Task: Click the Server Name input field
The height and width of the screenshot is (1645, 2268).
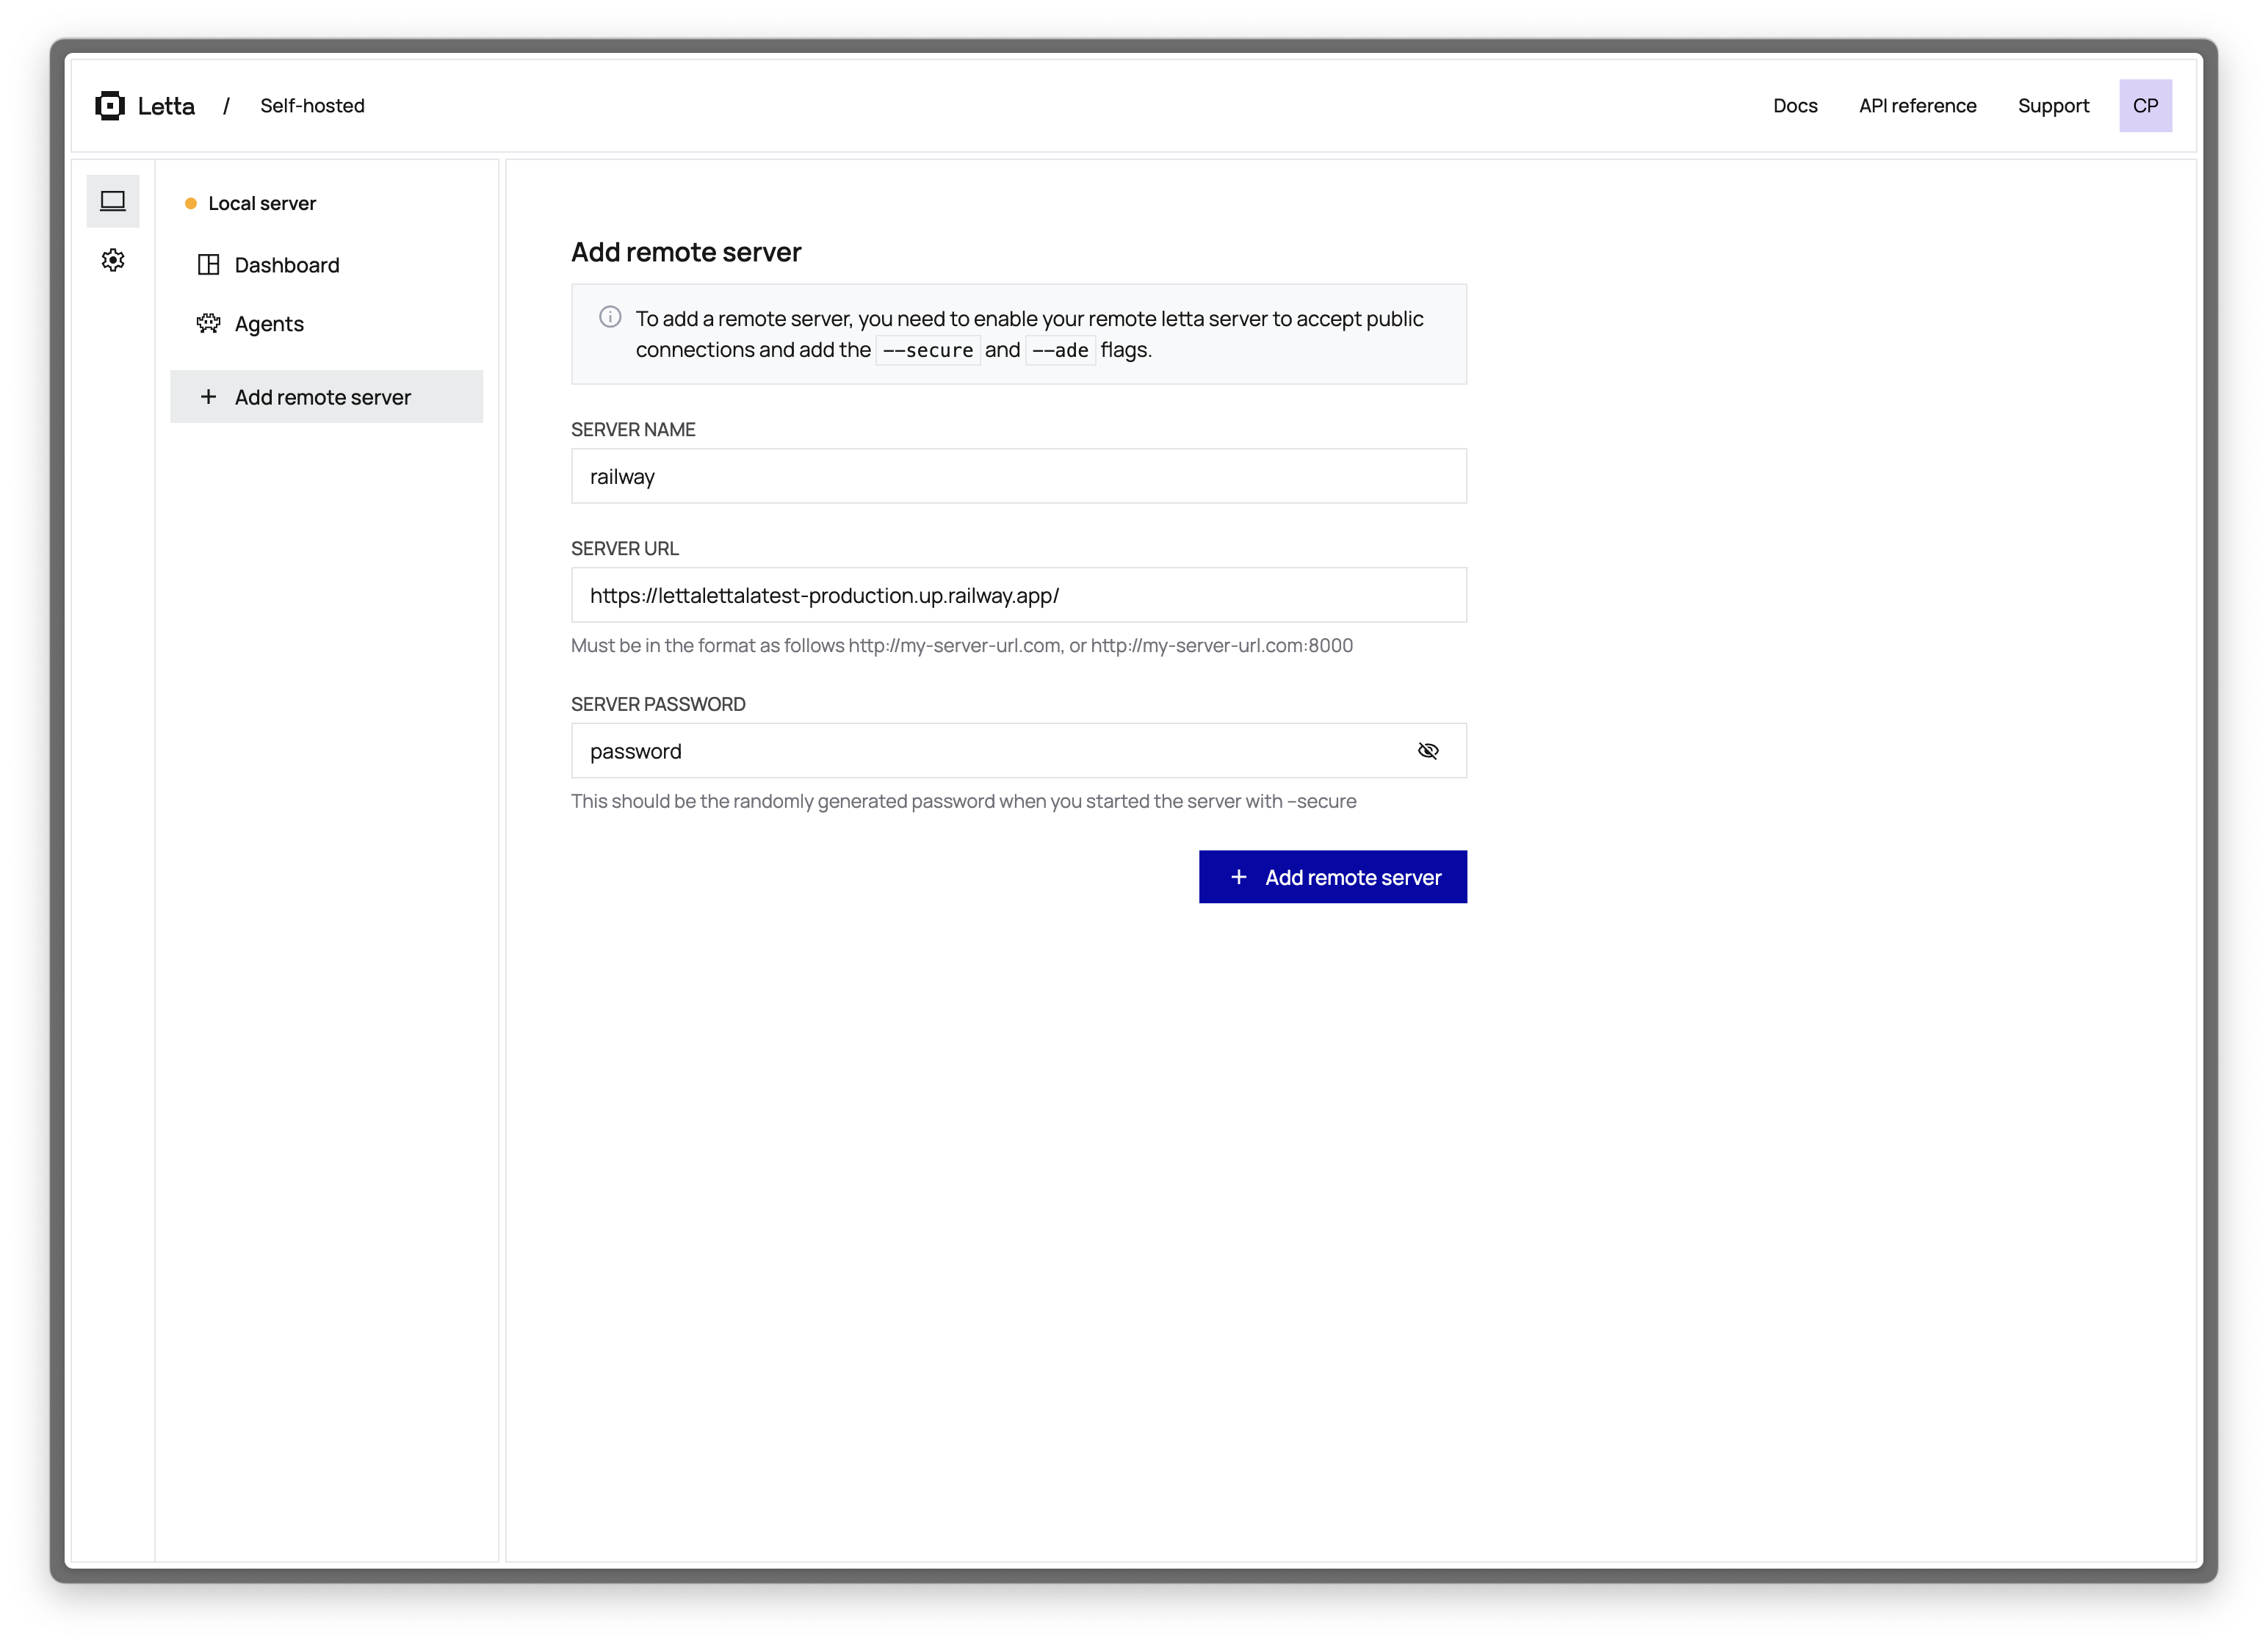Action: pyautogui.click(x=1018, y=476)
